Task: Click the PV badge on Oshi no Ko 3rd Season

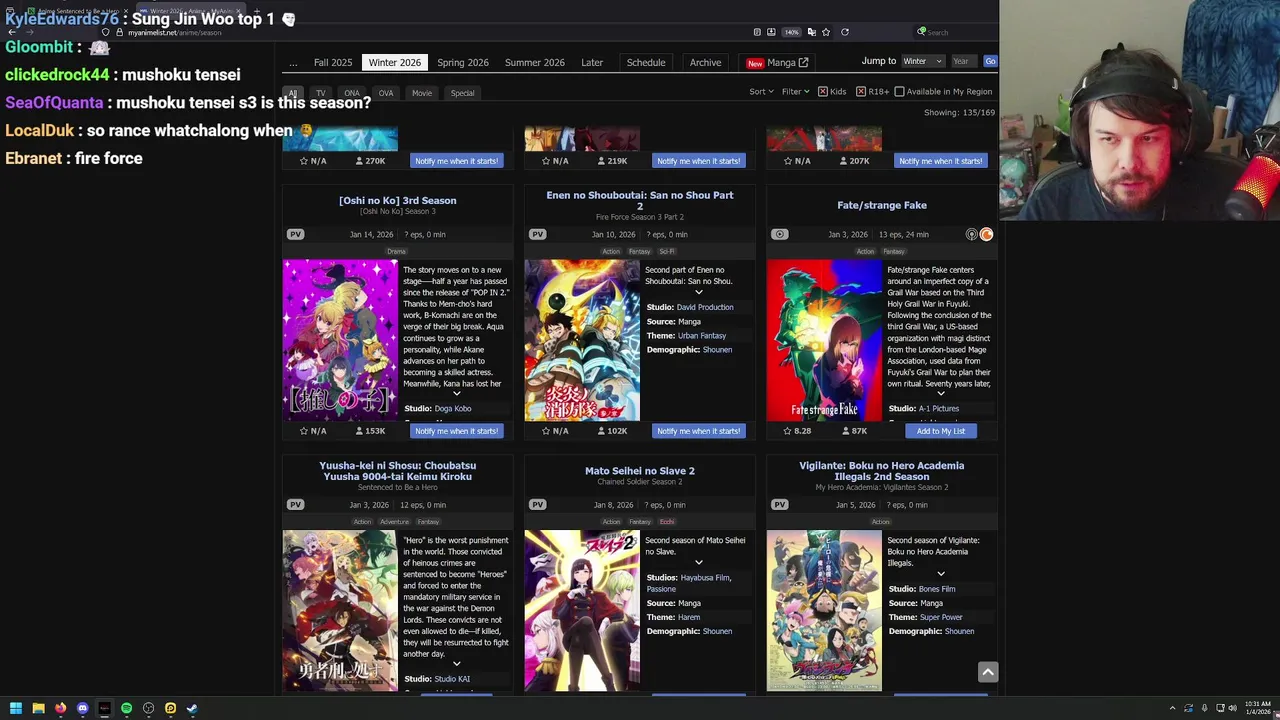Action: tap(295, 234)
